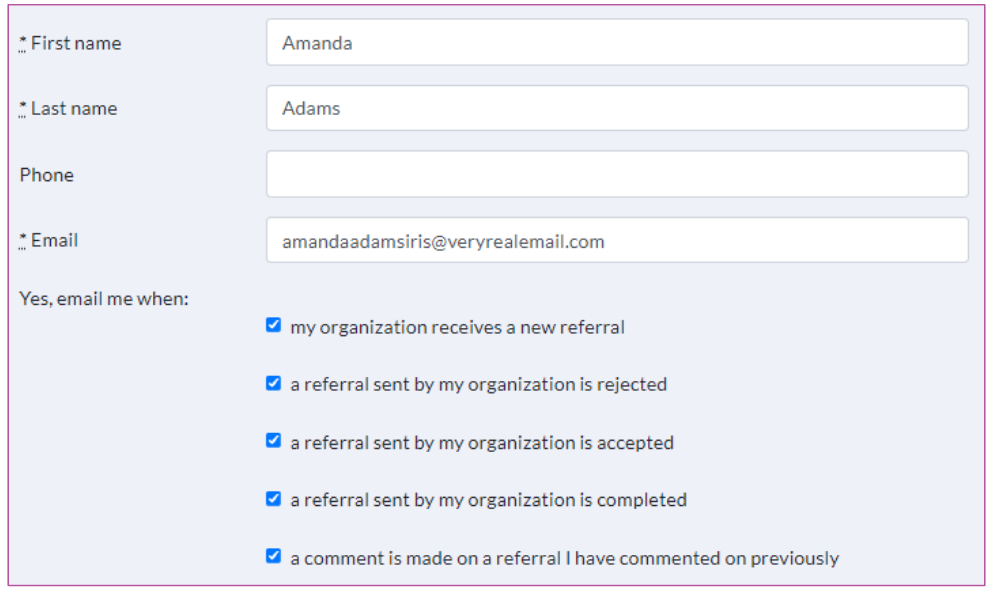Uncheck the referral is rejected checkbox
This screenshot has width=991, height=591.
tap(274, 383)
